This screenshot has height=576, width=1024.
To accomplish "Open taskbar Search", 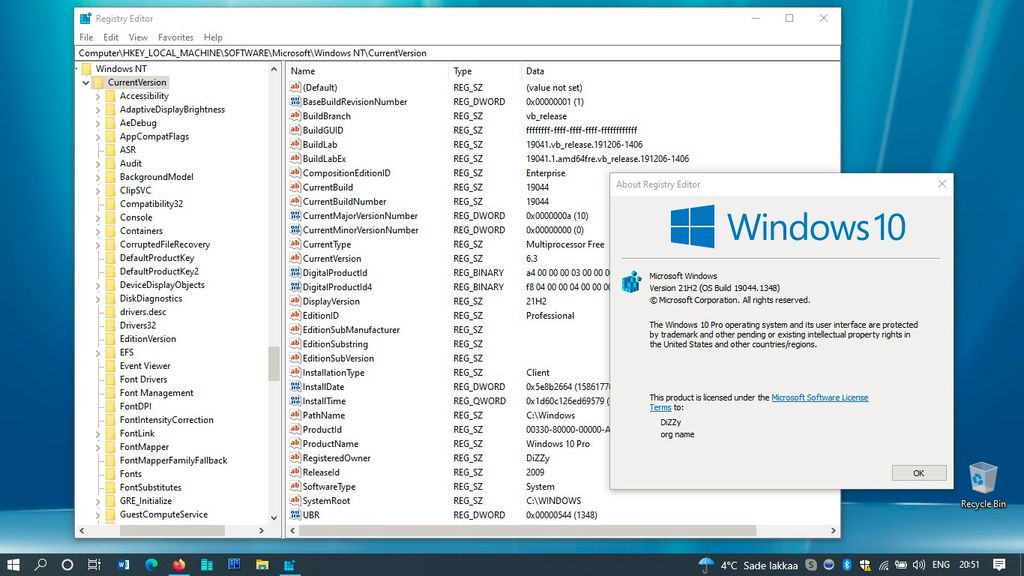I will click(x=40, y=564).
